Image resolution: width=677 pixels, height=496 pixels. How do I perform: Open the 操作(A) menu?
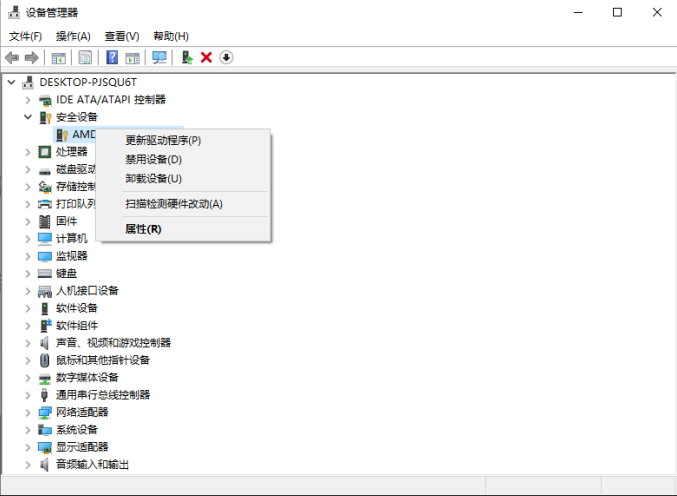tap(73, 36)
